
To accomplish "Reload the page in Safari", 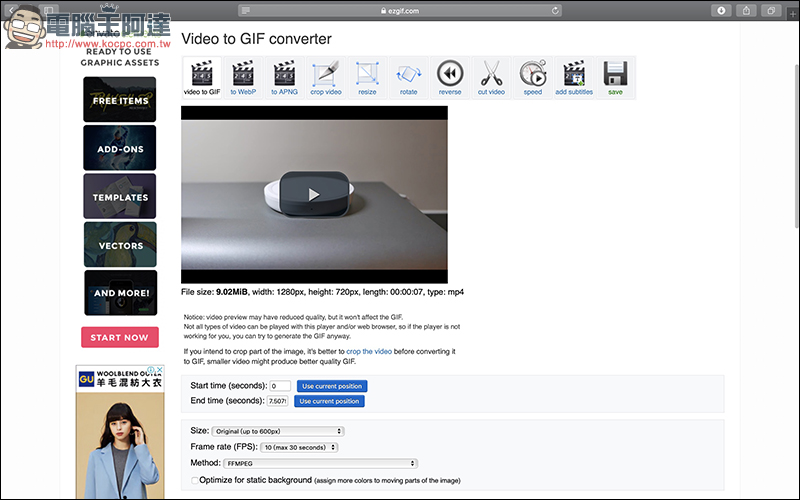I will pos(555,11).
